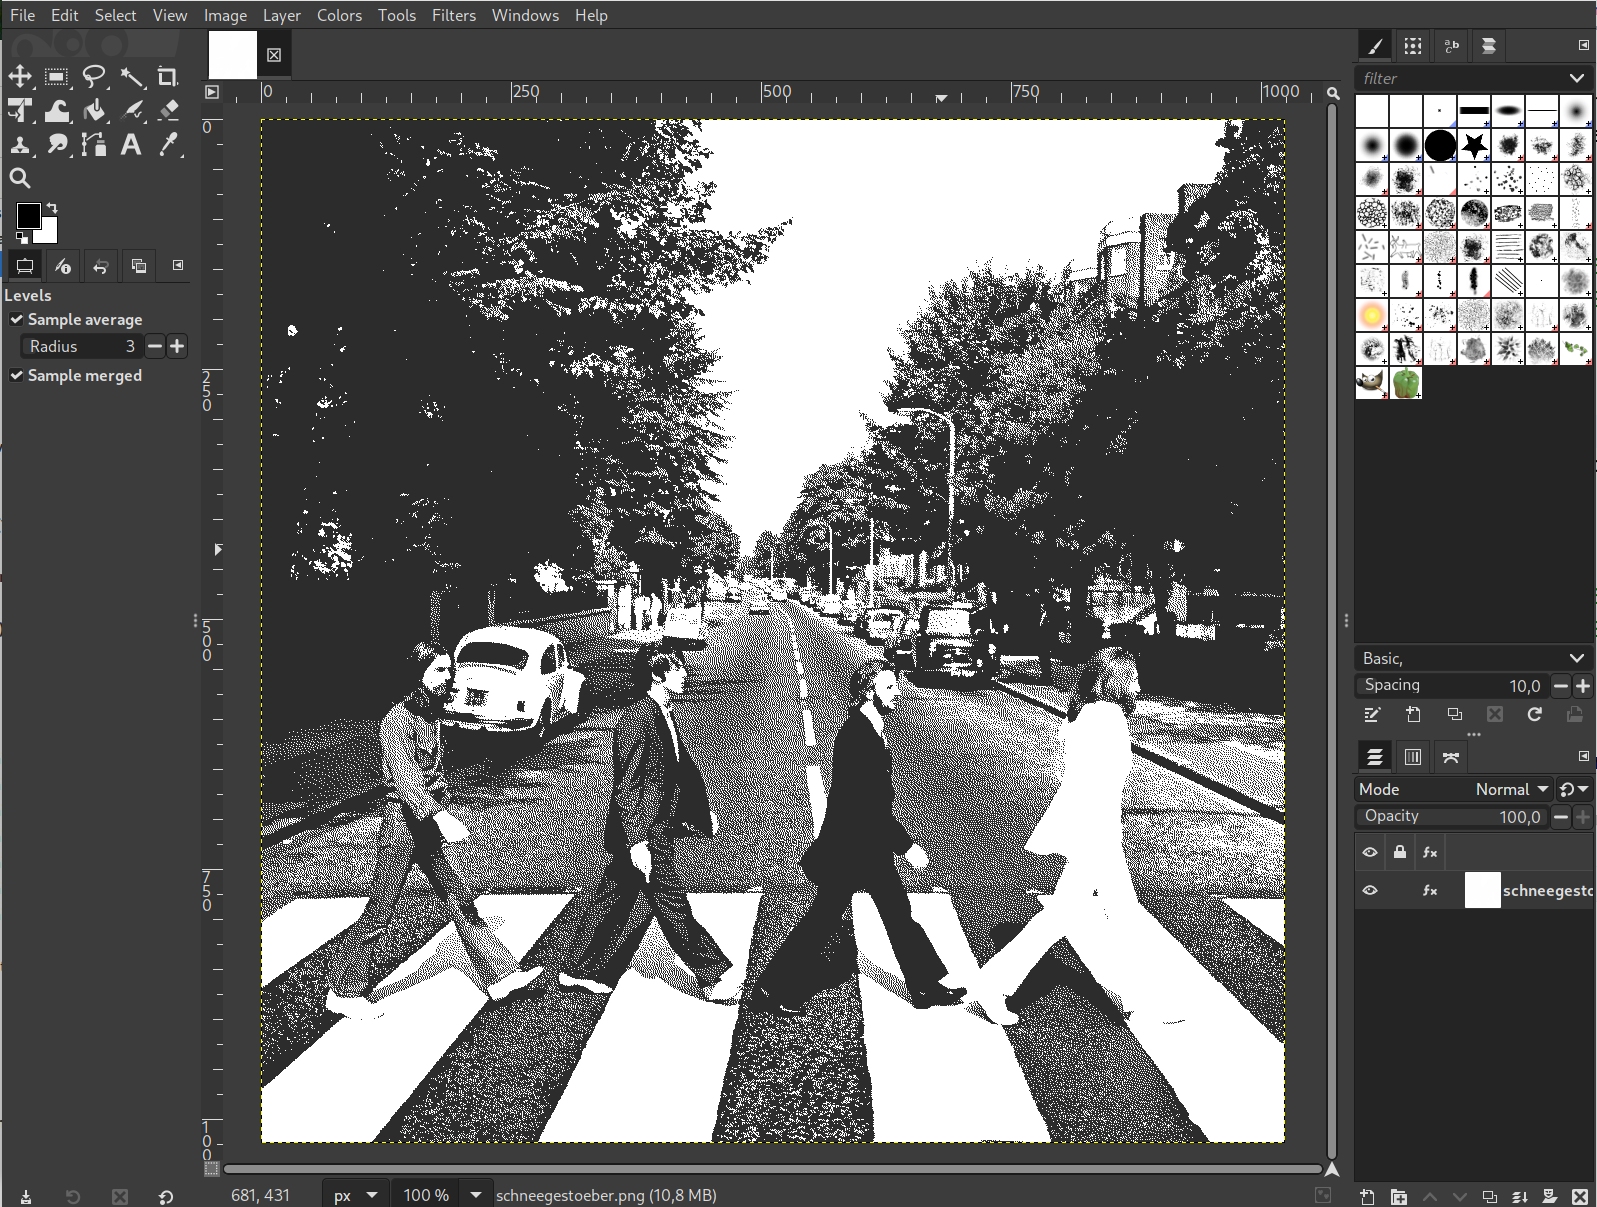This screenshot has width=1597, height=1207.
Task: Select the Fuzzy Select magic wand tool
Action: click(x=131, y=77)
